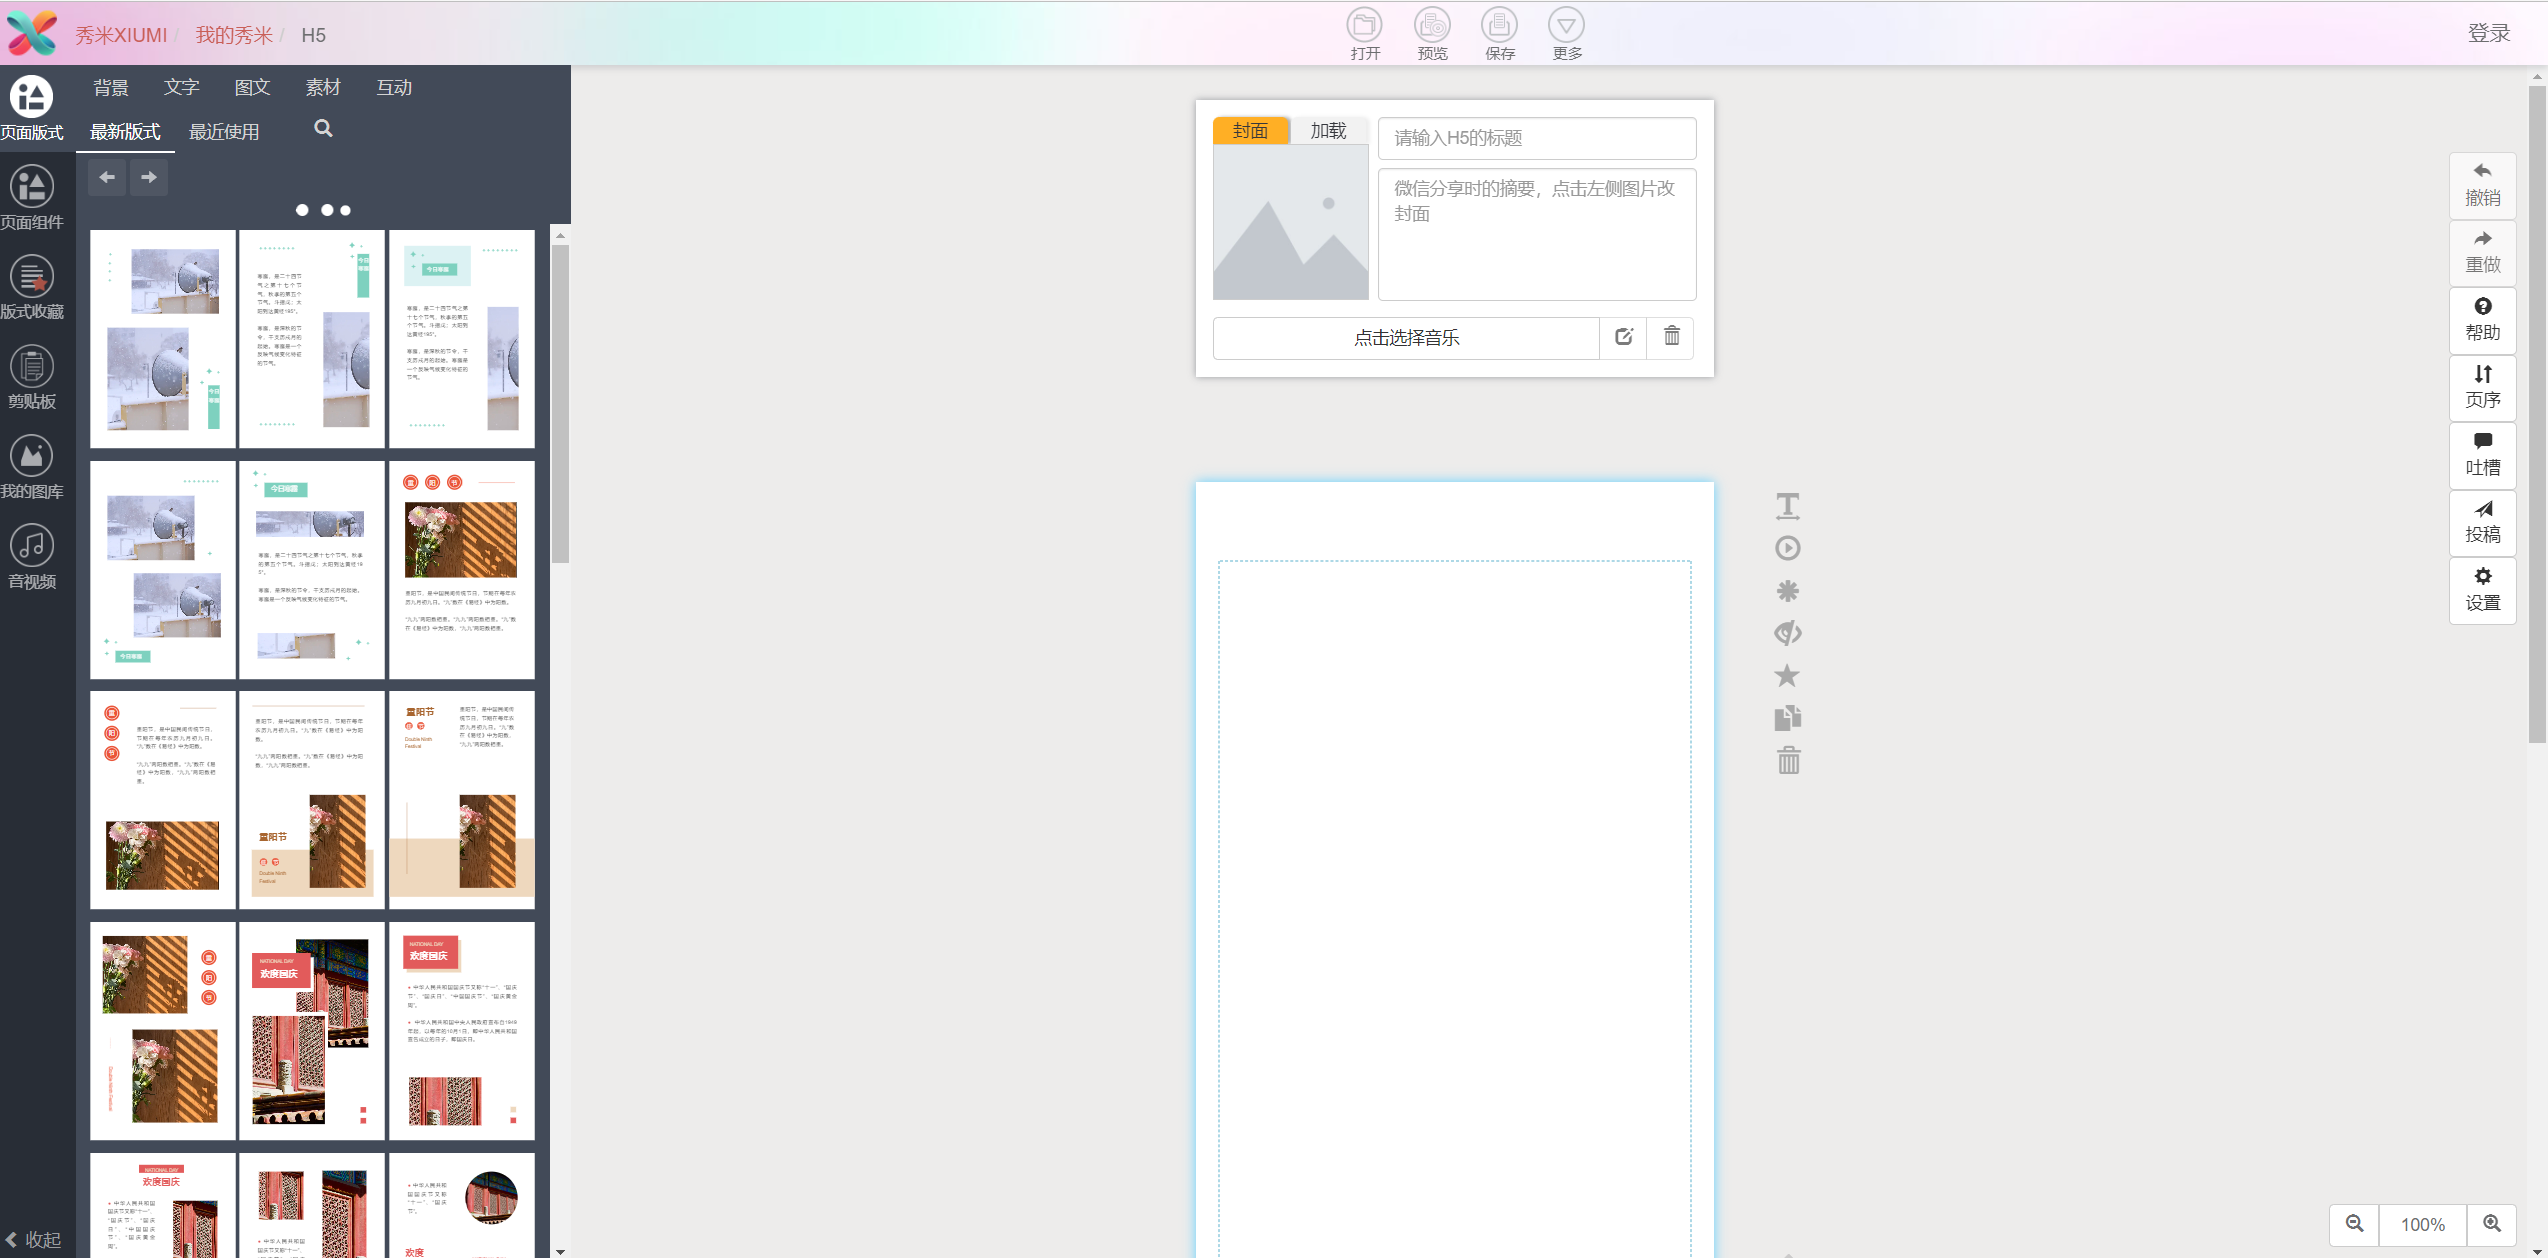The height and width of the screenshot is (1258, 2548).
Task: Click the delete page trash icon
Action: click(x=1787, y=761)
